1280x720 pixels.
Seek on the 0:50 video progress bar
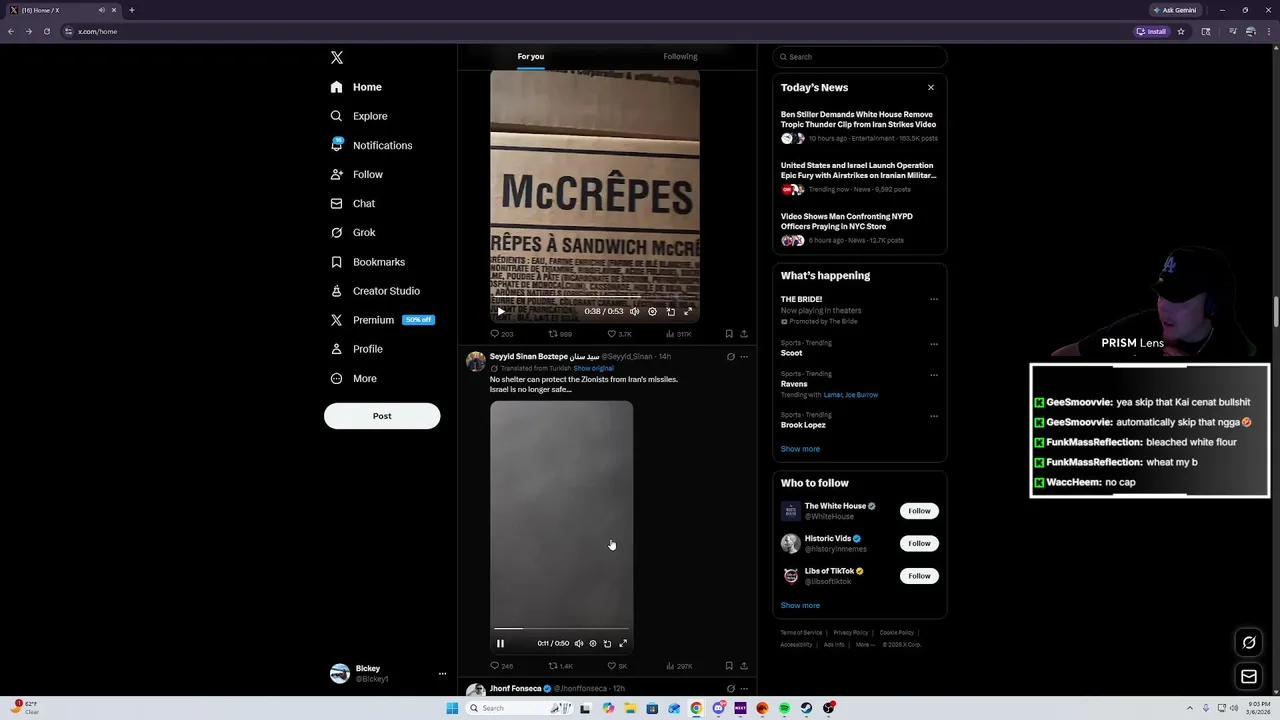[x=561, y=629]
